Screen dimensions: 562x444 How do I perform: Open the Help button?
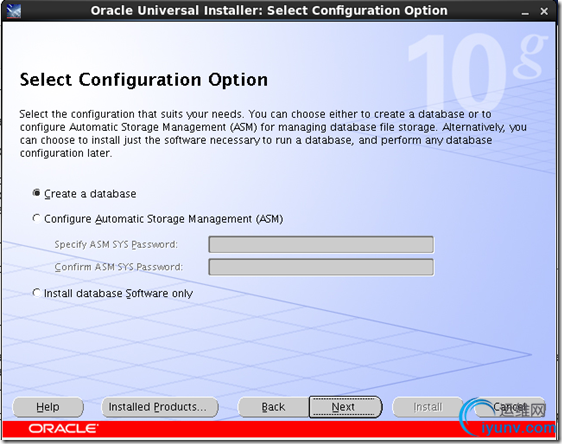coord(48,407)
